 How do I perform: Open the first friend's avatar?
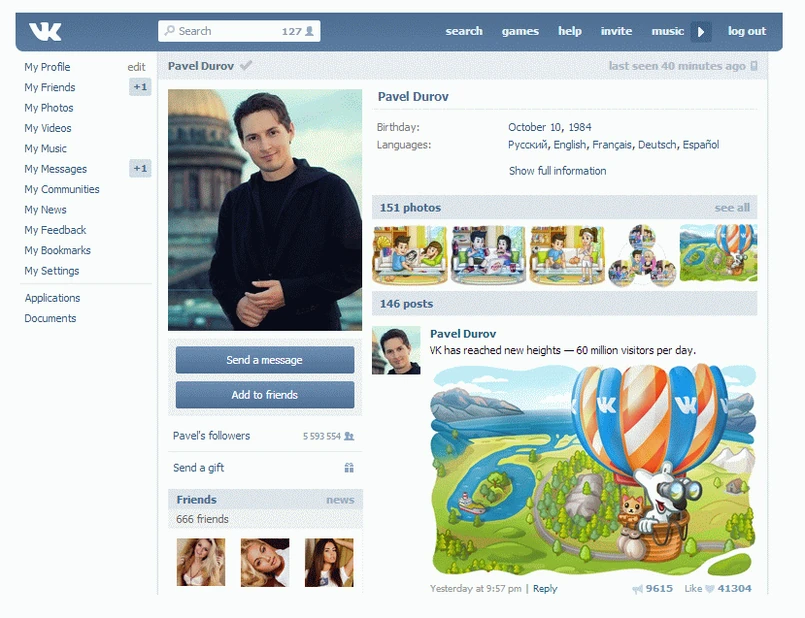[201, 562]
